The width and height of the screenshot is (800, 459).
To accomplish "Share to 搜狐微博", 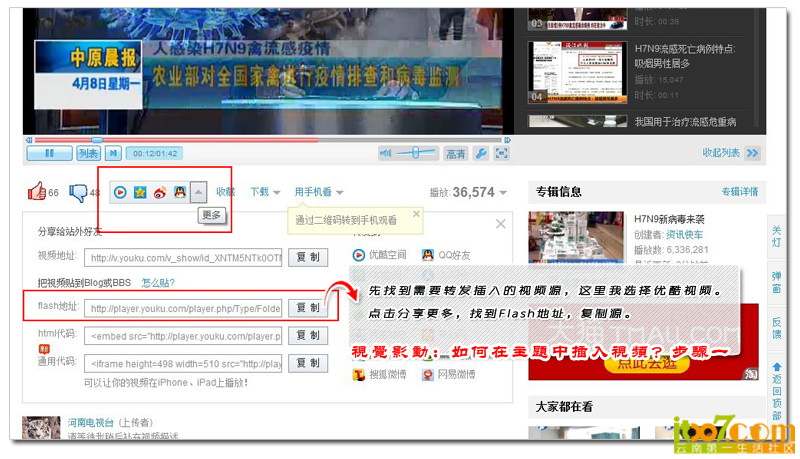I will click(380, 375).
